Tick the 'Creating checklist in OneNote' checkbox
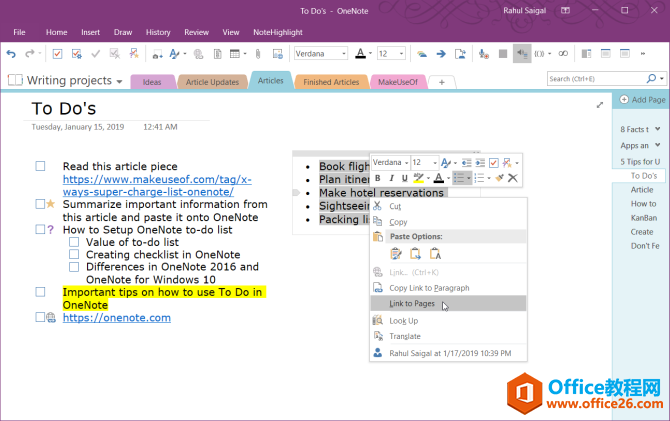 click(74, 255)
